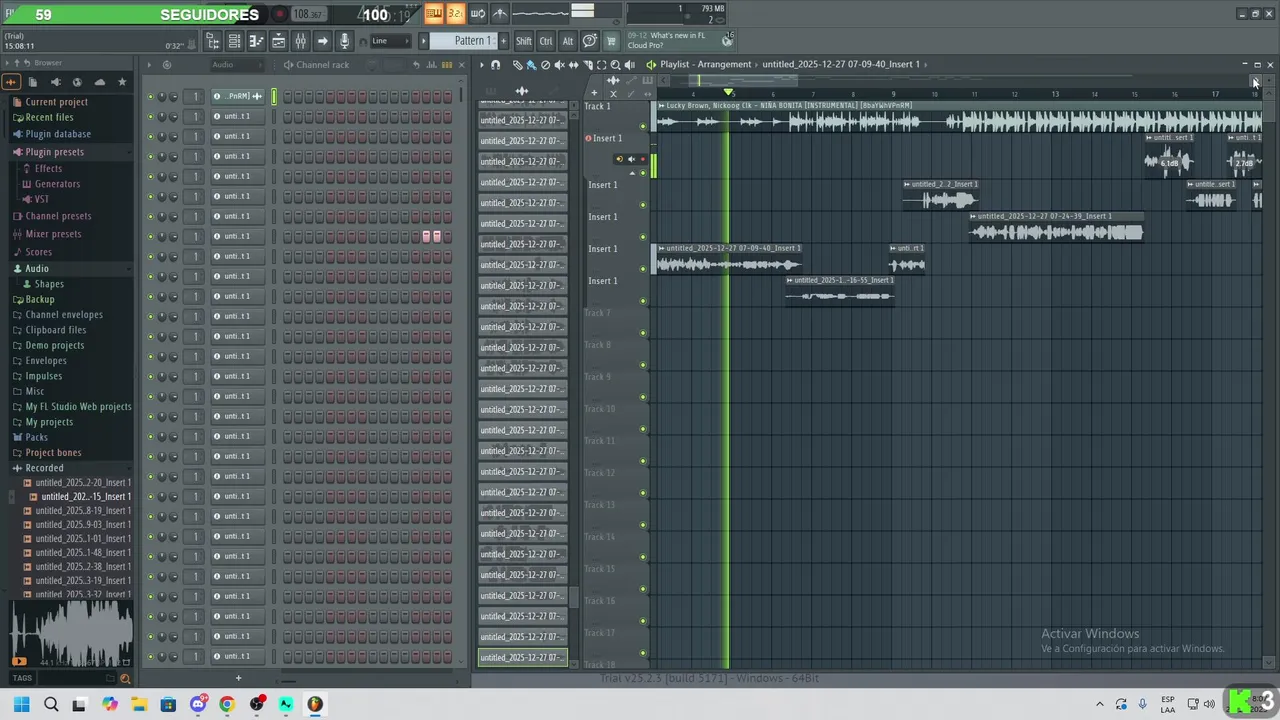Open the Windows Start menu

coord(22,704)
